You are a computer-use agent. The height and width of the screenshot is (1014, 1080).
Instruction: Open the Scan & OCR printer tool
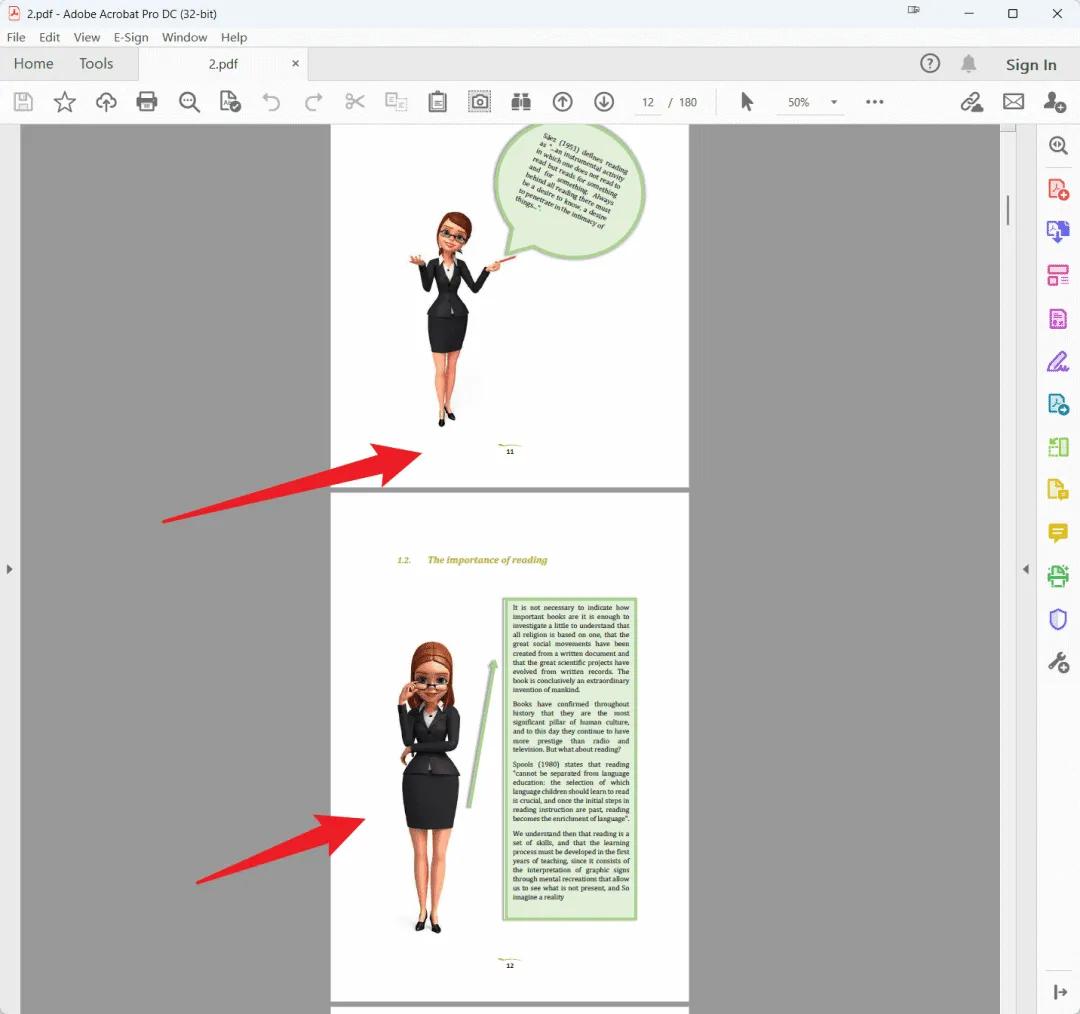[1058, 576]
